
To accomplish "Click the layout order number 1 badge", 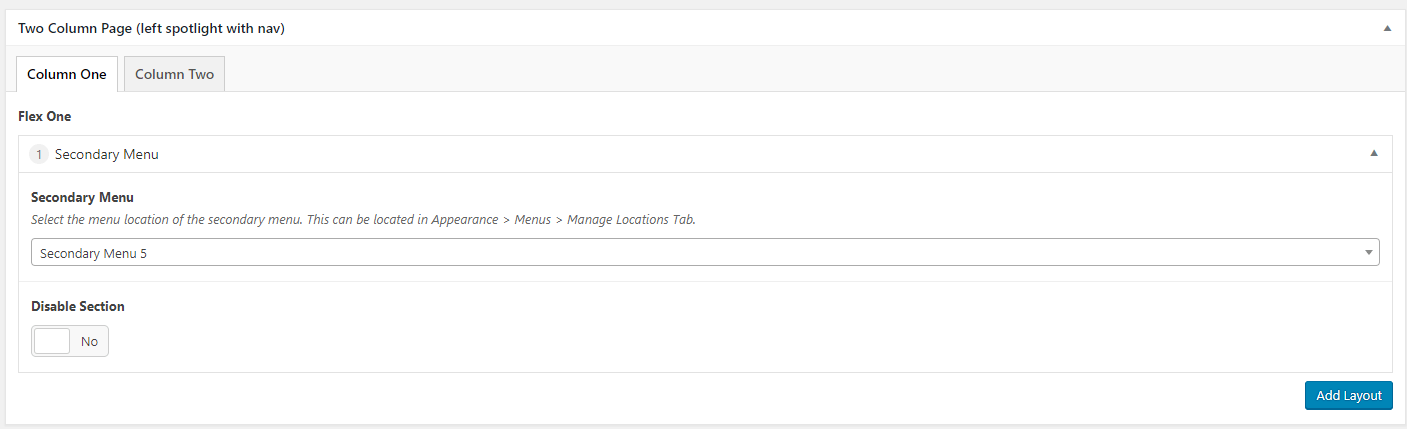I will (x=39, y=154).
